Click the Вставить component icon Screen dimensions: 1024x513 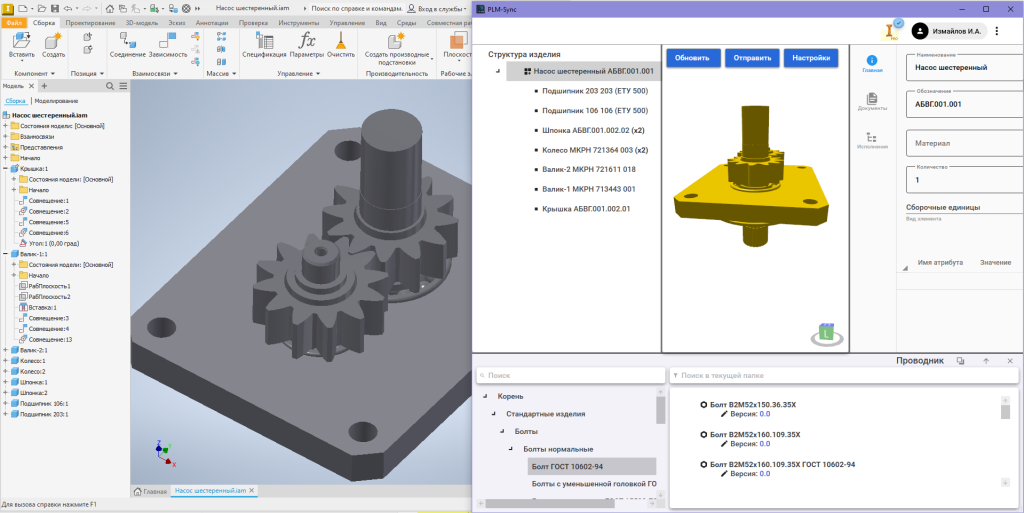coord(21,41)
